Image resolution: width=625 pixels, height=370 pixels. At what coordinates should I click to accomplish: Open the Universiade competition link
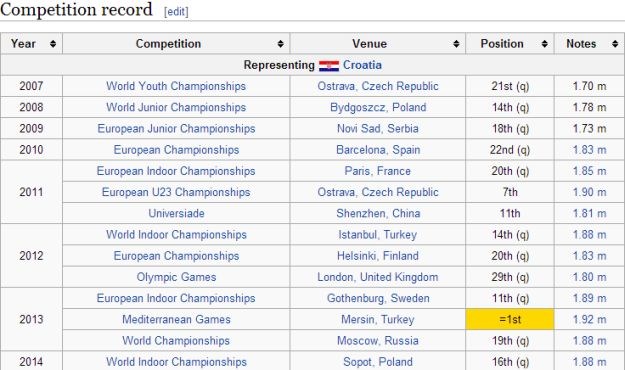(176, 213)
